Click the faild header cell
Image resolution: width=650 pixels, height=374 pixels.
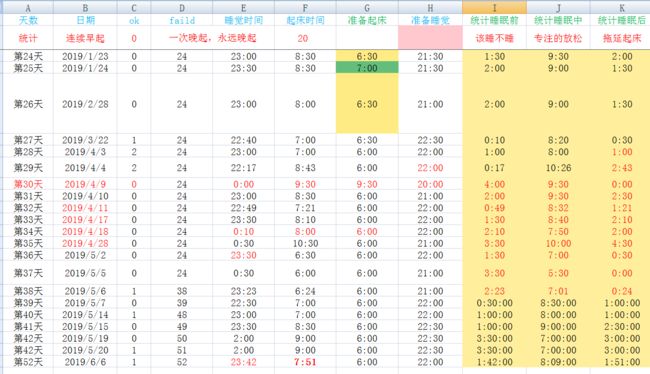(182, 20)
